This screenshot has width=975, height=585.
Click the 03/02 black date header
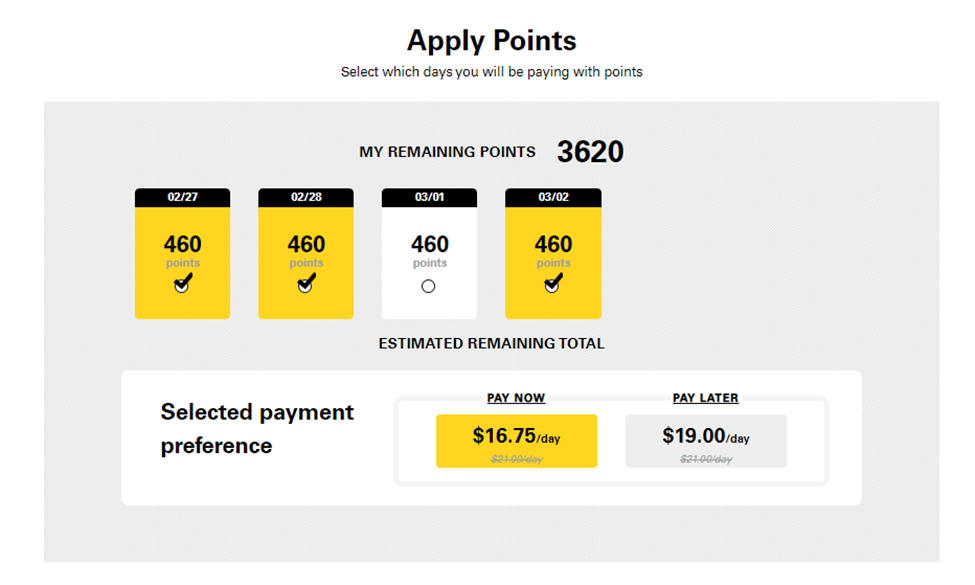(x=553, y=198)
